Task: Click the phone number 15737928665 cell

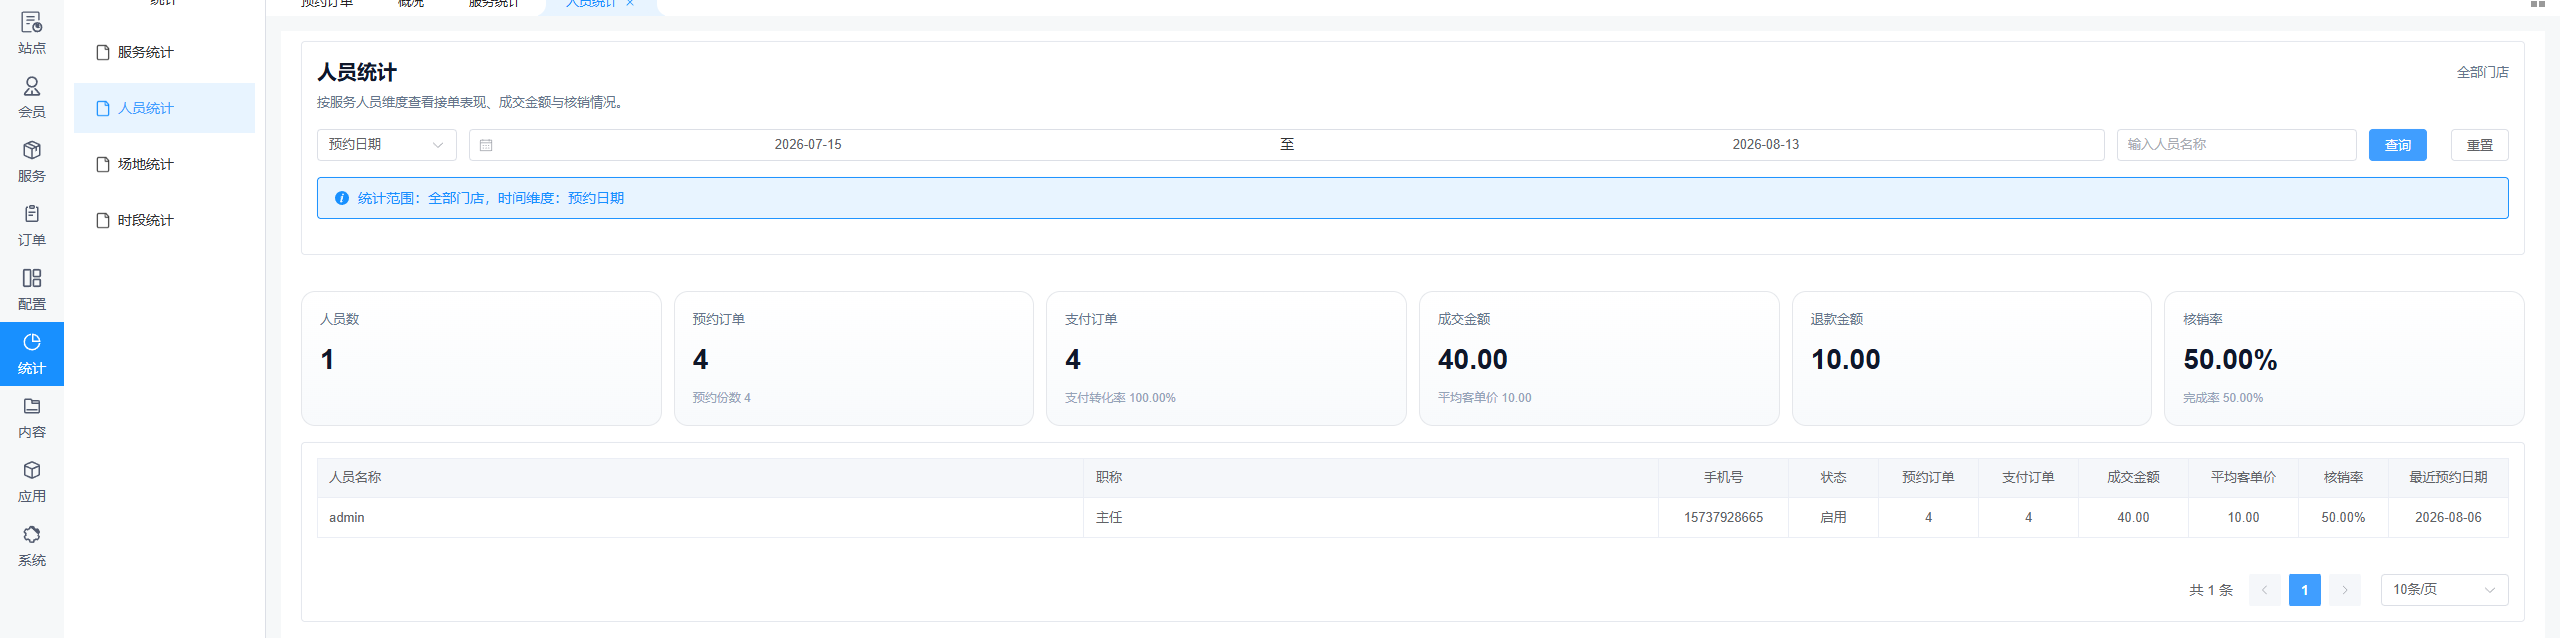Action: click(x=1723, y=518)
